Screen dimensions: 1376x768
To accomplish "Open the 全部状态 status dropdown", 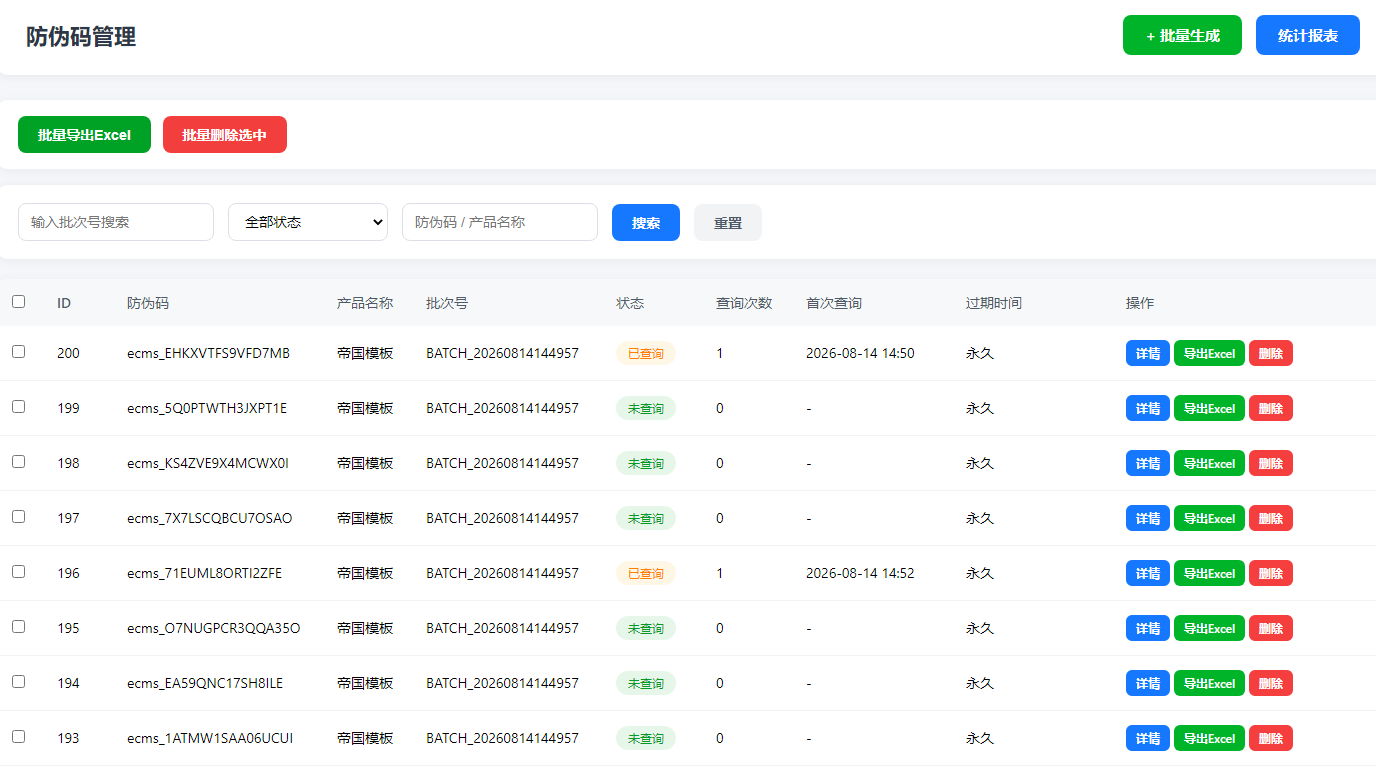I will pyautogui.click(x=308, y=222).
